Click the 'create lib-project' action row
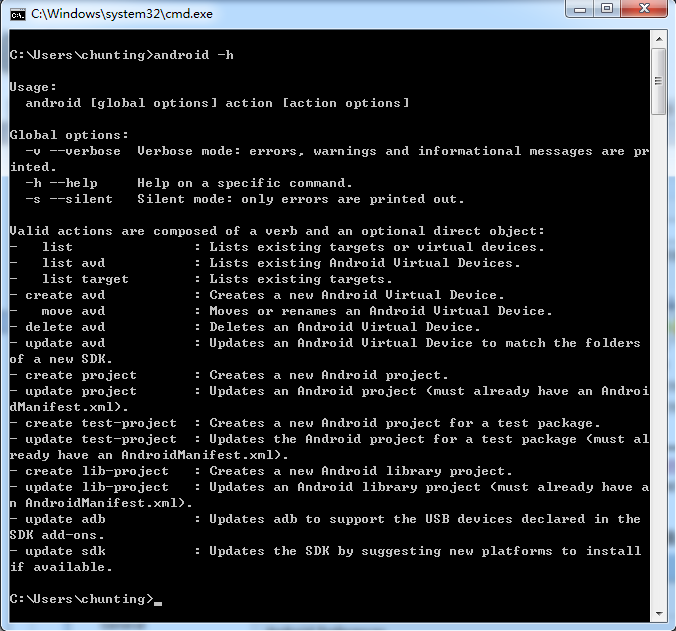The width and height of the screenshot is (676, 631). (261, 471)
